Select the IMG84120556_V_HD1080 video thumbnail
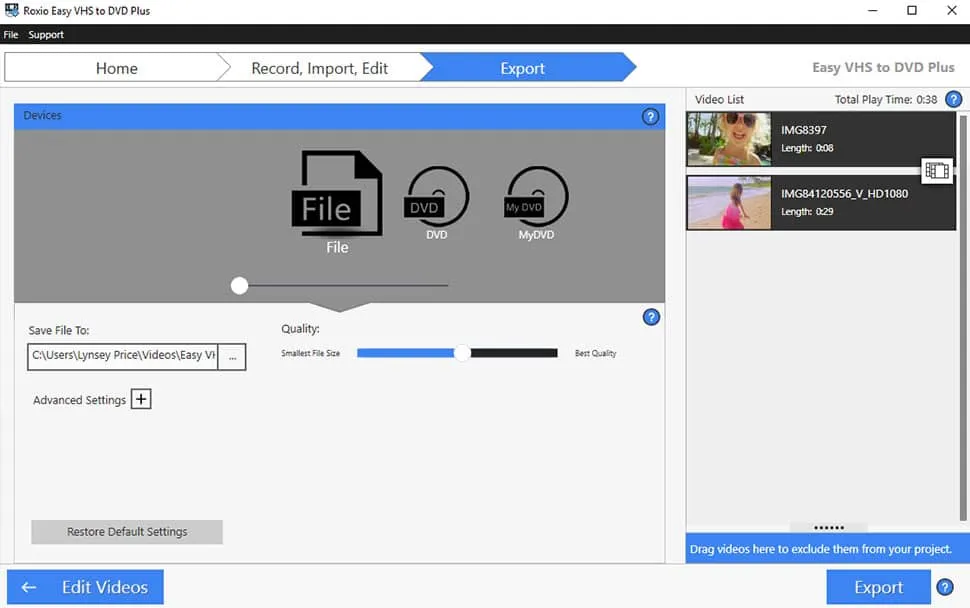The width and height of the screenshot is (970, 608). 729,203
